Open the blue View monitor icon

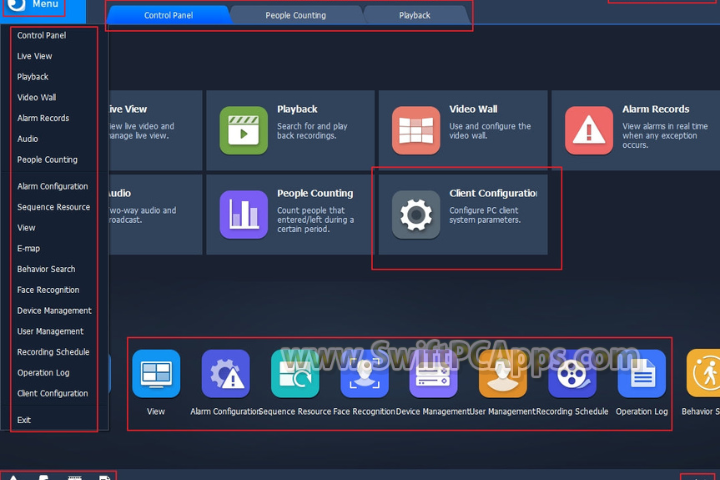click(156, 373)
